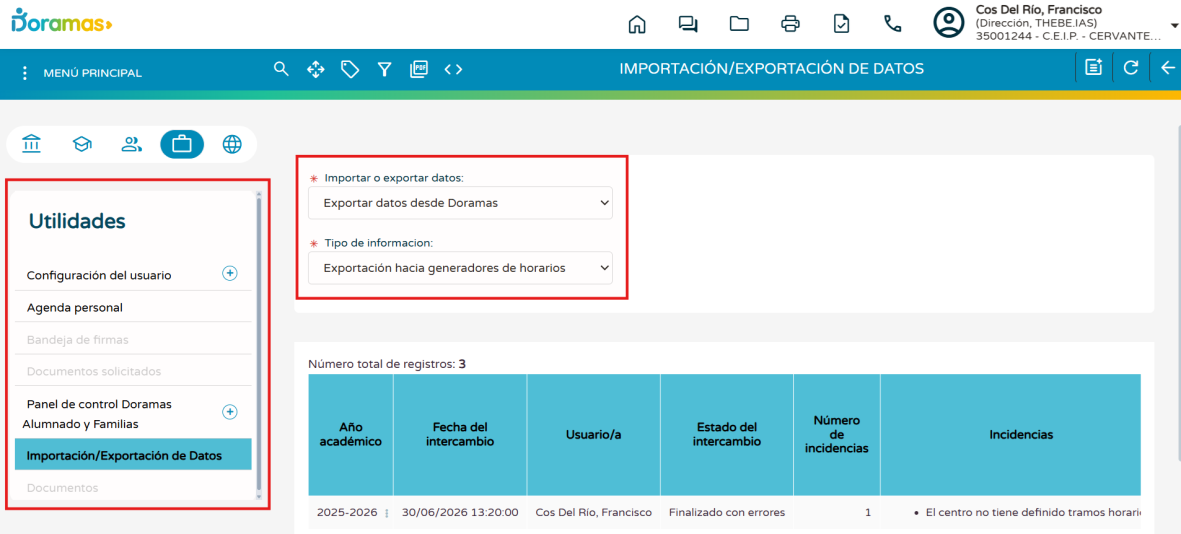Image resolution: width=1181 pixels, height=534 pixels.
Task: Open Importar o exportar datos dropdown
Action: pos(460,203)
